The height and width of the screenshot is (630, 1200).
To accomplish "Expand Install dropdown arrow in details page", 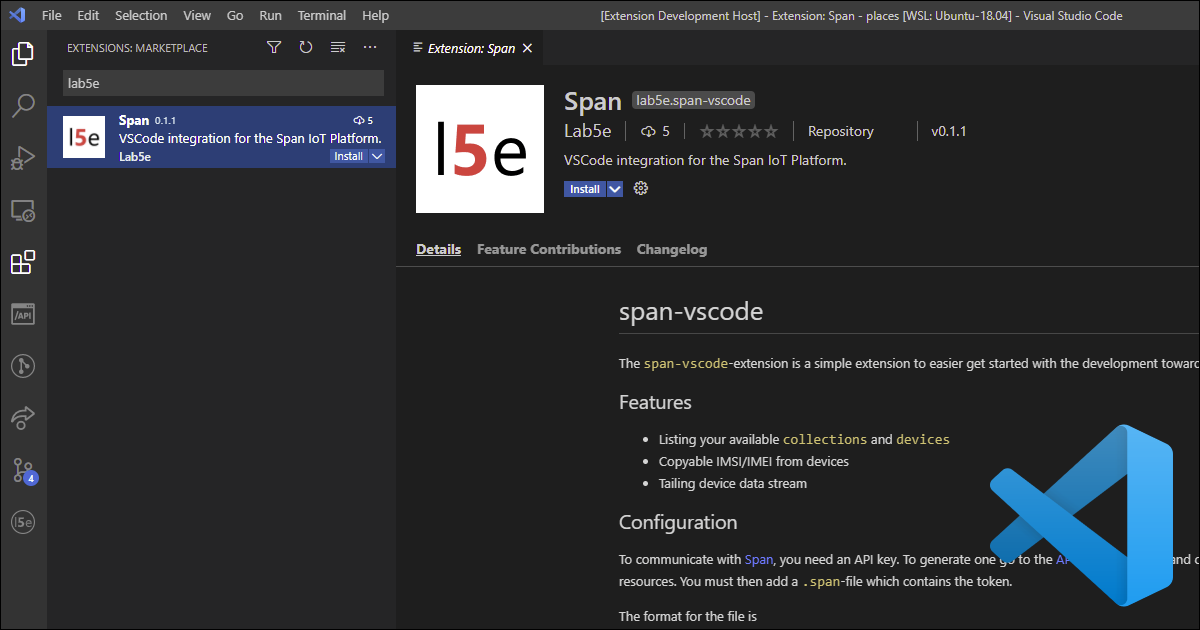I will pos(615,189).
